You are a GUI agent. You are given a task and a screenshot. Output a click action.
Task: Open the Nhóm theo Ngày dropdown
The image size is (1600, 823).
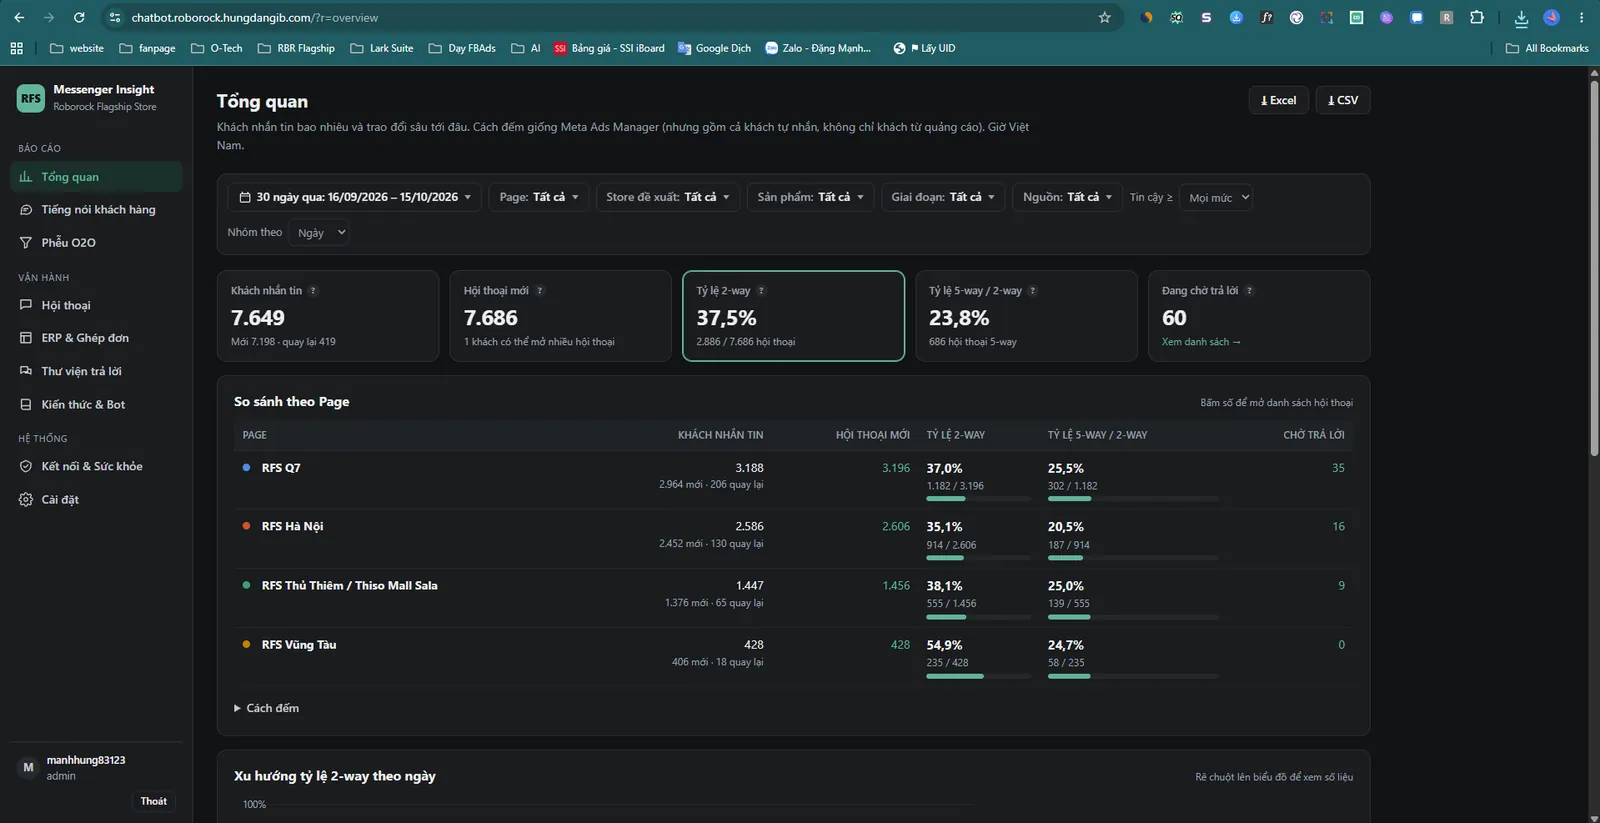point(318,233)
